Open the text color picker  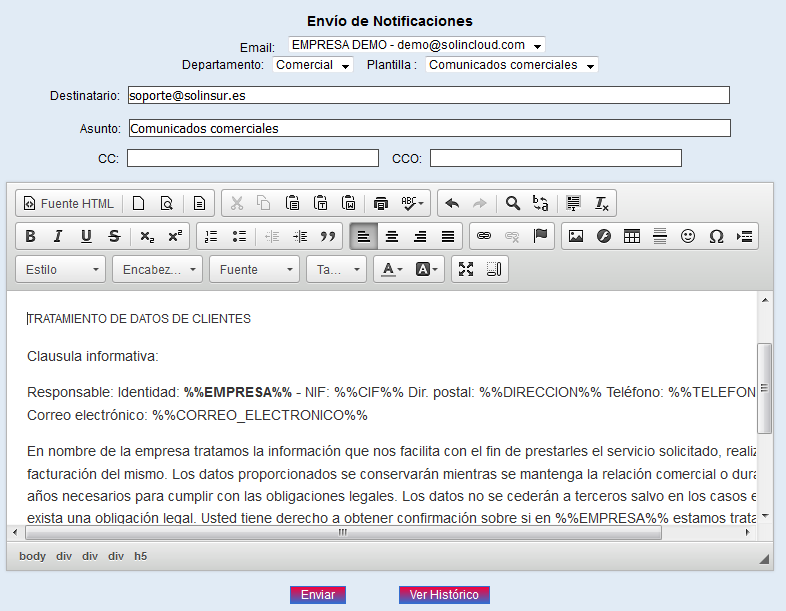tap(392, 269)
